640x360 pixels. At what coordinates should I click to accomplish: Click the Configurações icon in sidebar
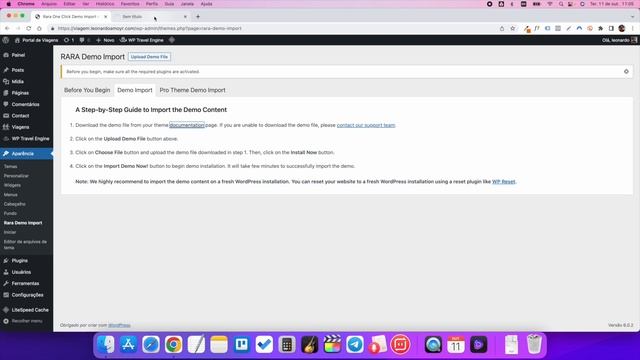(6, 295)
